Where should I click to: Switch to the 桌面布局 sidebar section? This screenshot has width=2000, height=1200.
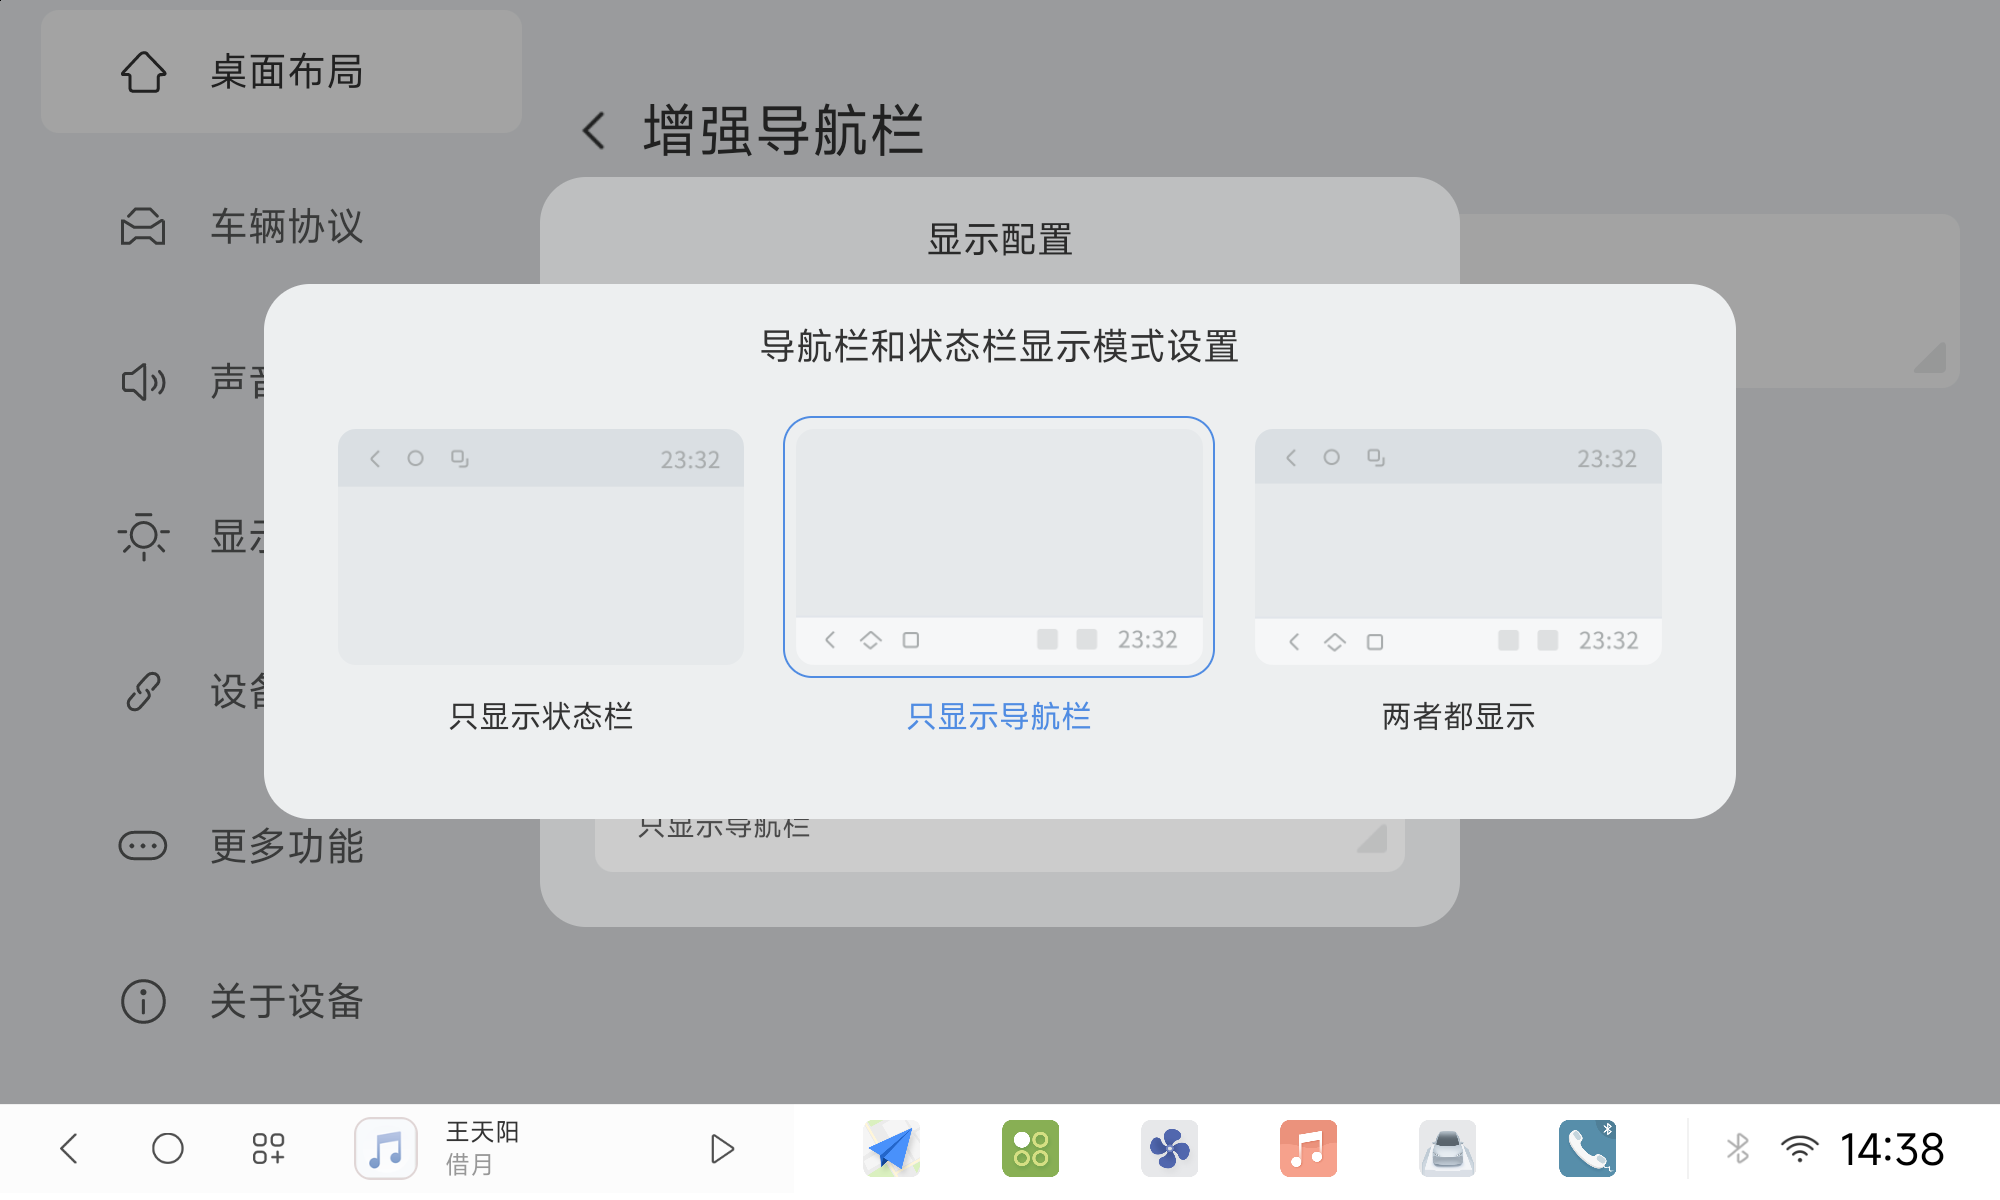tap(281, 71)
